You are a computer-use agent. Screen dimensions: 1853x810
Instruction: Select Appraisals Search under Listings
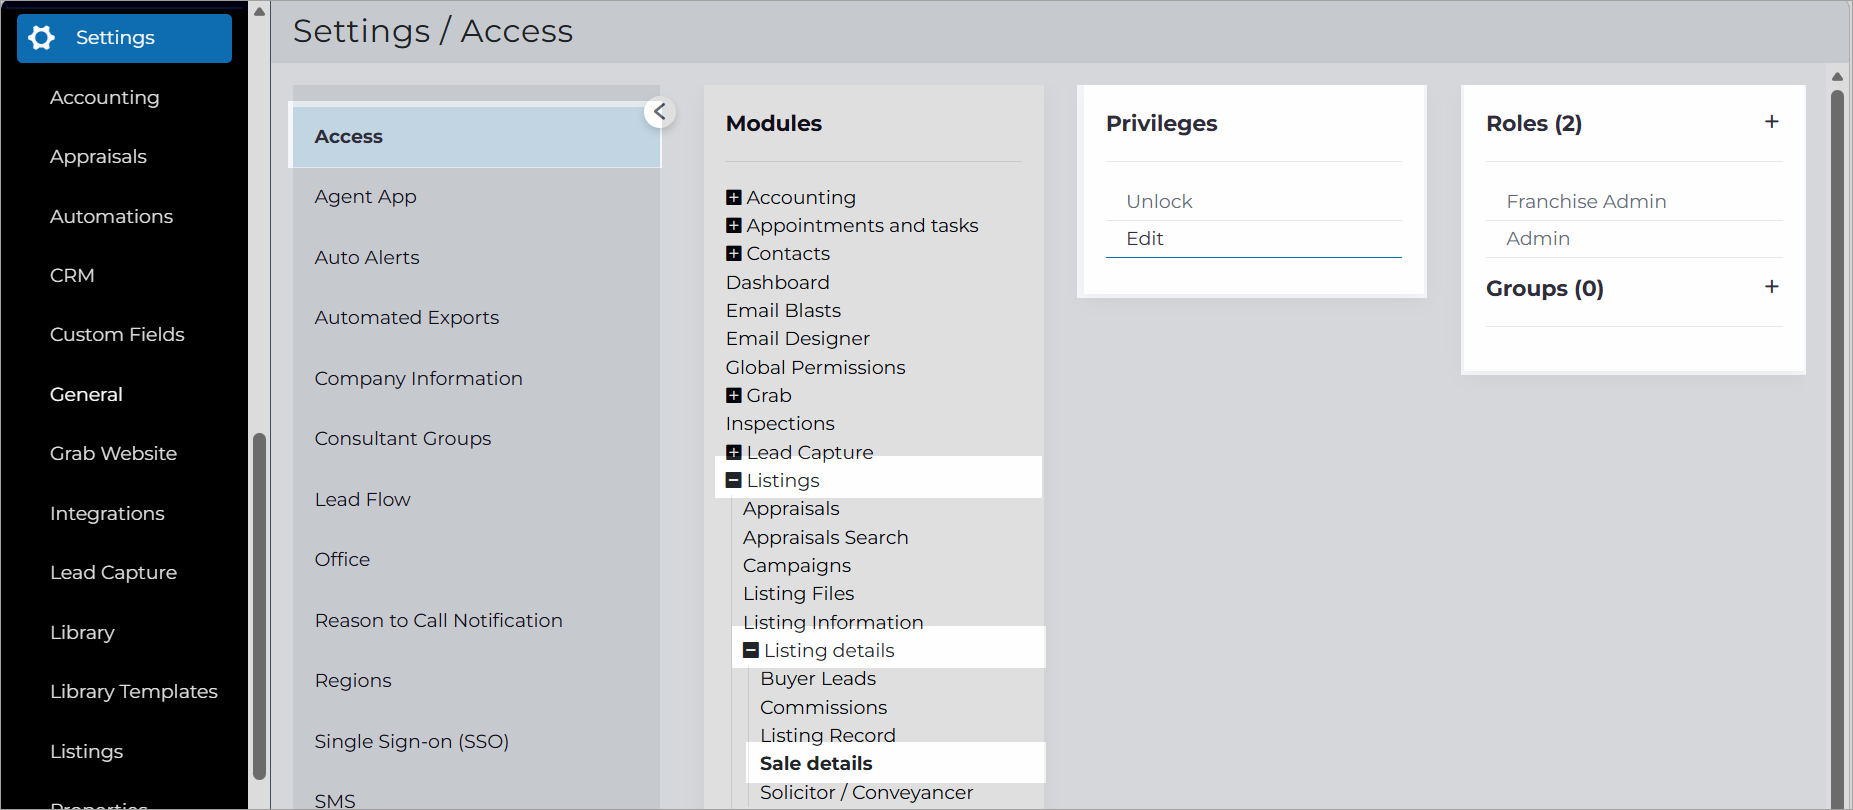[x=825, y=538]
